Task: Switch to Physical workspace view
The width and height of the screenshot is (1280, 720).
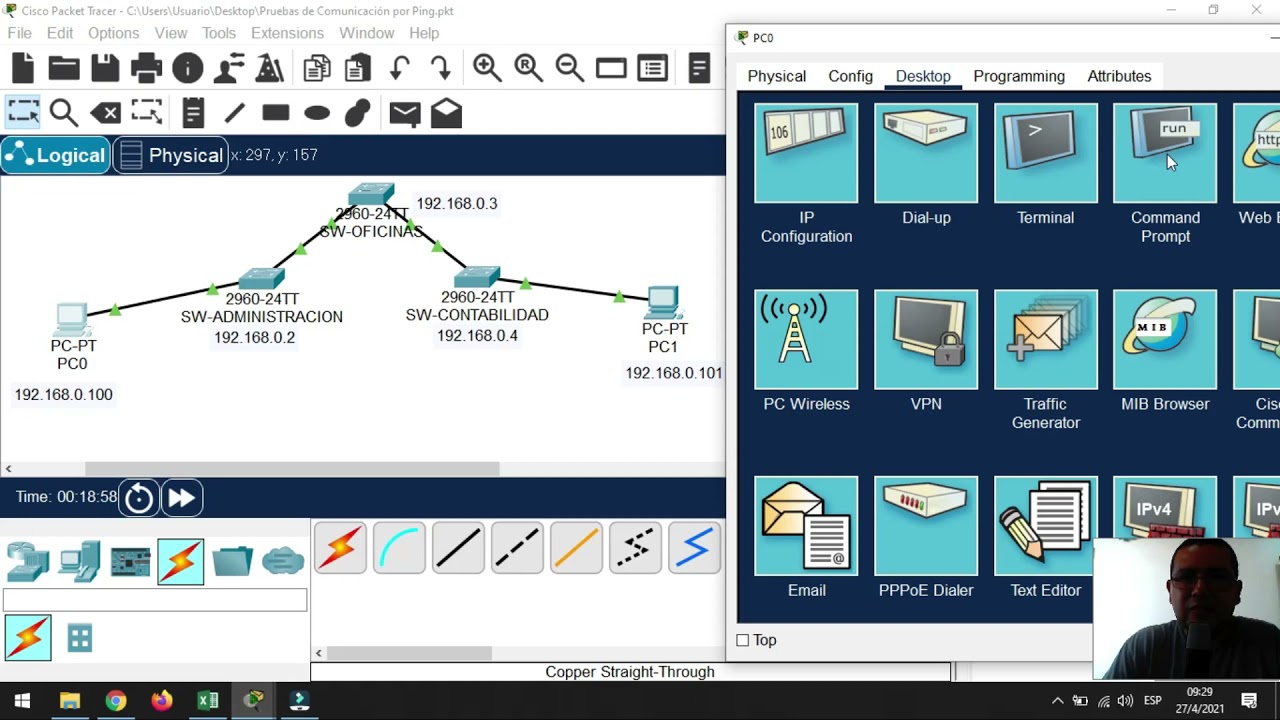Action: coord(171,155)
